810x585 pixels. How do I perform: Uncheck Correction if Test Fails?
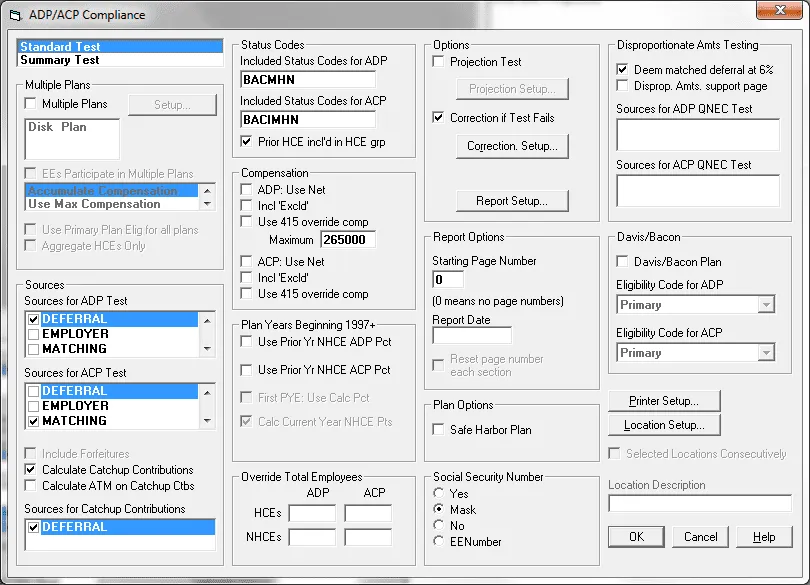(439, 118)
